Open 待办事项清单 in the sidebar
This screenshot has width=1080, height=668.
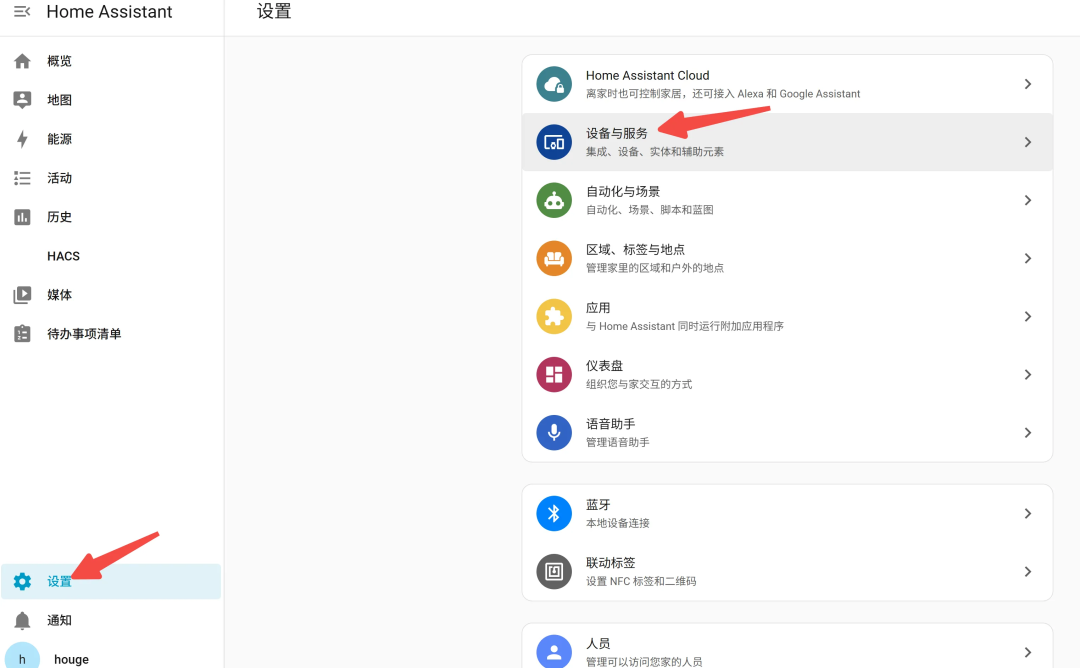click(111, 334)
